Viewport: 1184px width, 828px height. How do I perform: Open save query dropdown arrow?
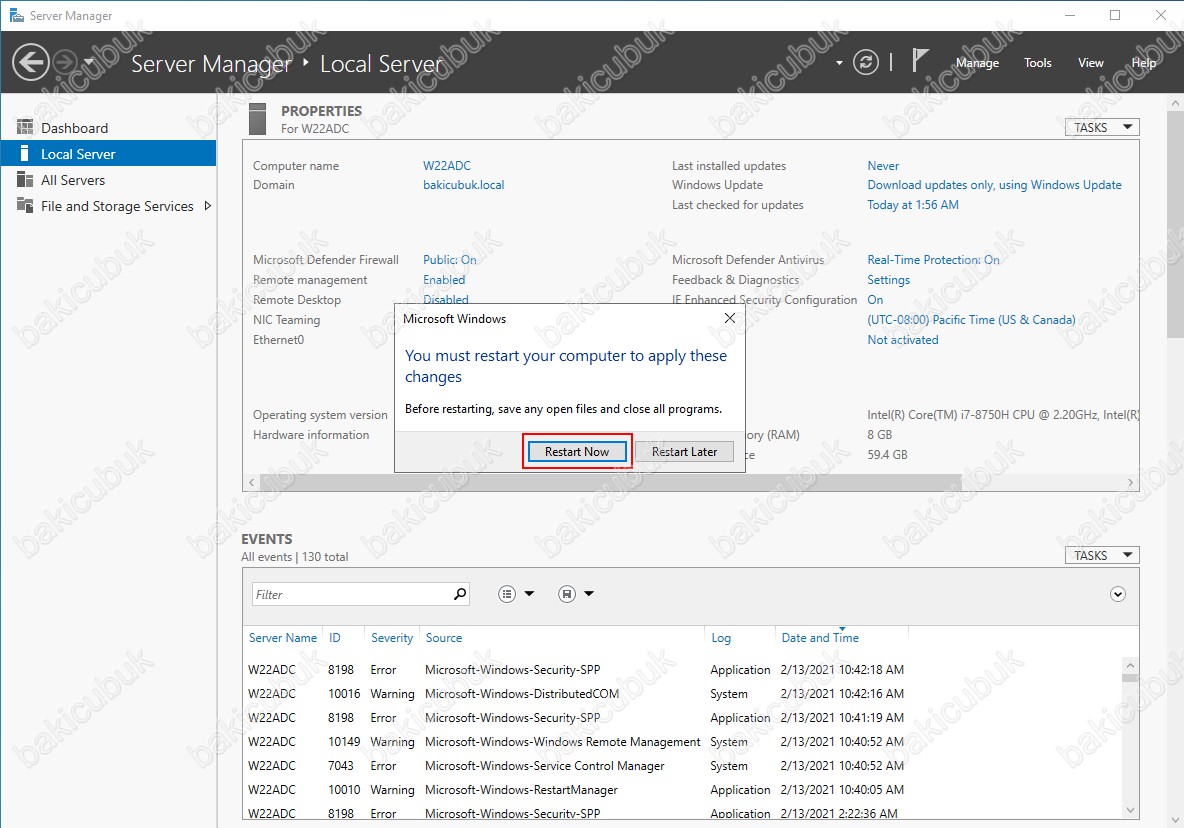(x=589, y=593)
